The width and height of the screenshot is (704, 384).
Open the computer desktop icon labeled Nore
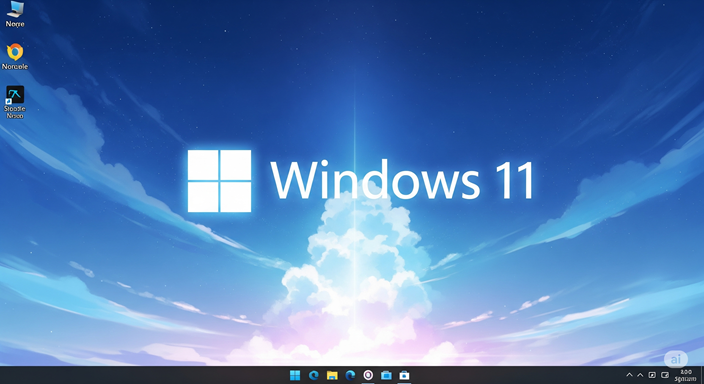point(15,14)
